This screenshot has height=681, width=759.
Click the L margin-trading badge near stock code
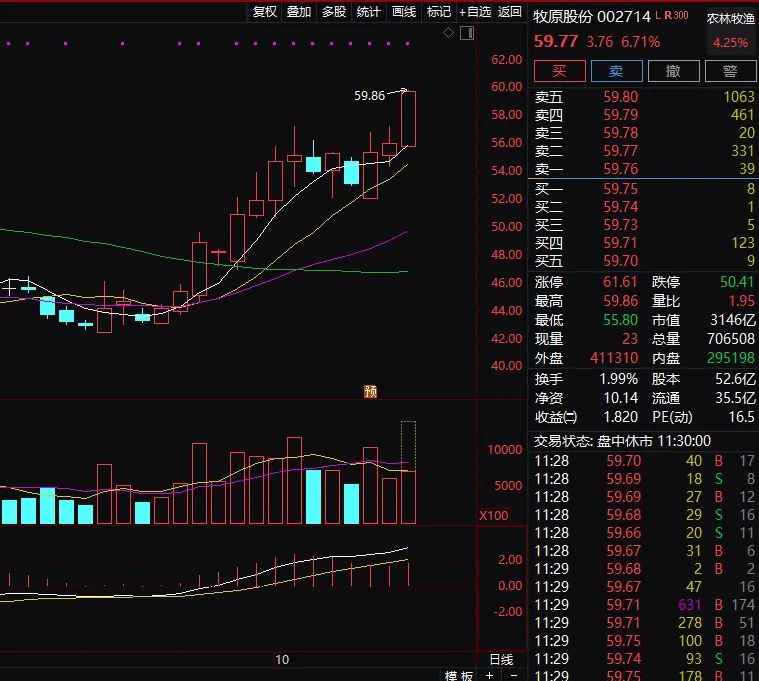[659, 16]
